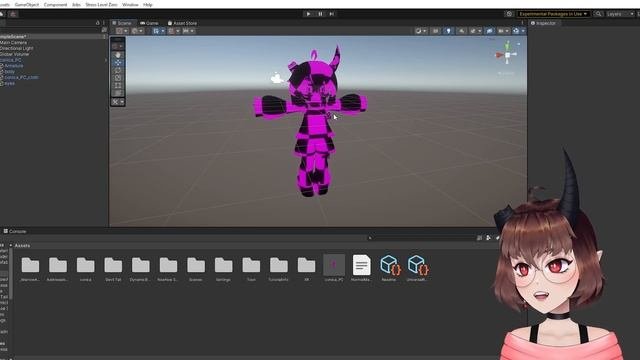
Task: Click the Step frame button
Action: coord(332,14)
